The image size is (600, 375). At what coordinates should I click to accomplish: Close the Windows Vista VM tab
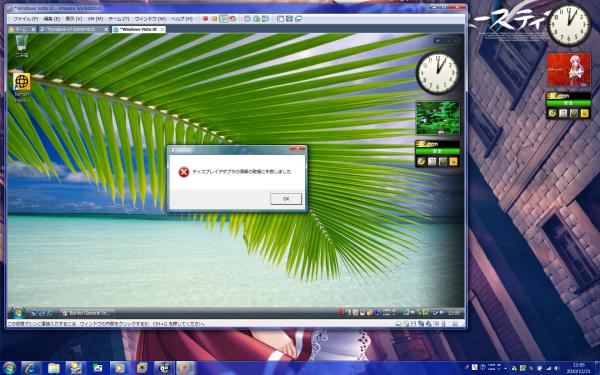162,29
